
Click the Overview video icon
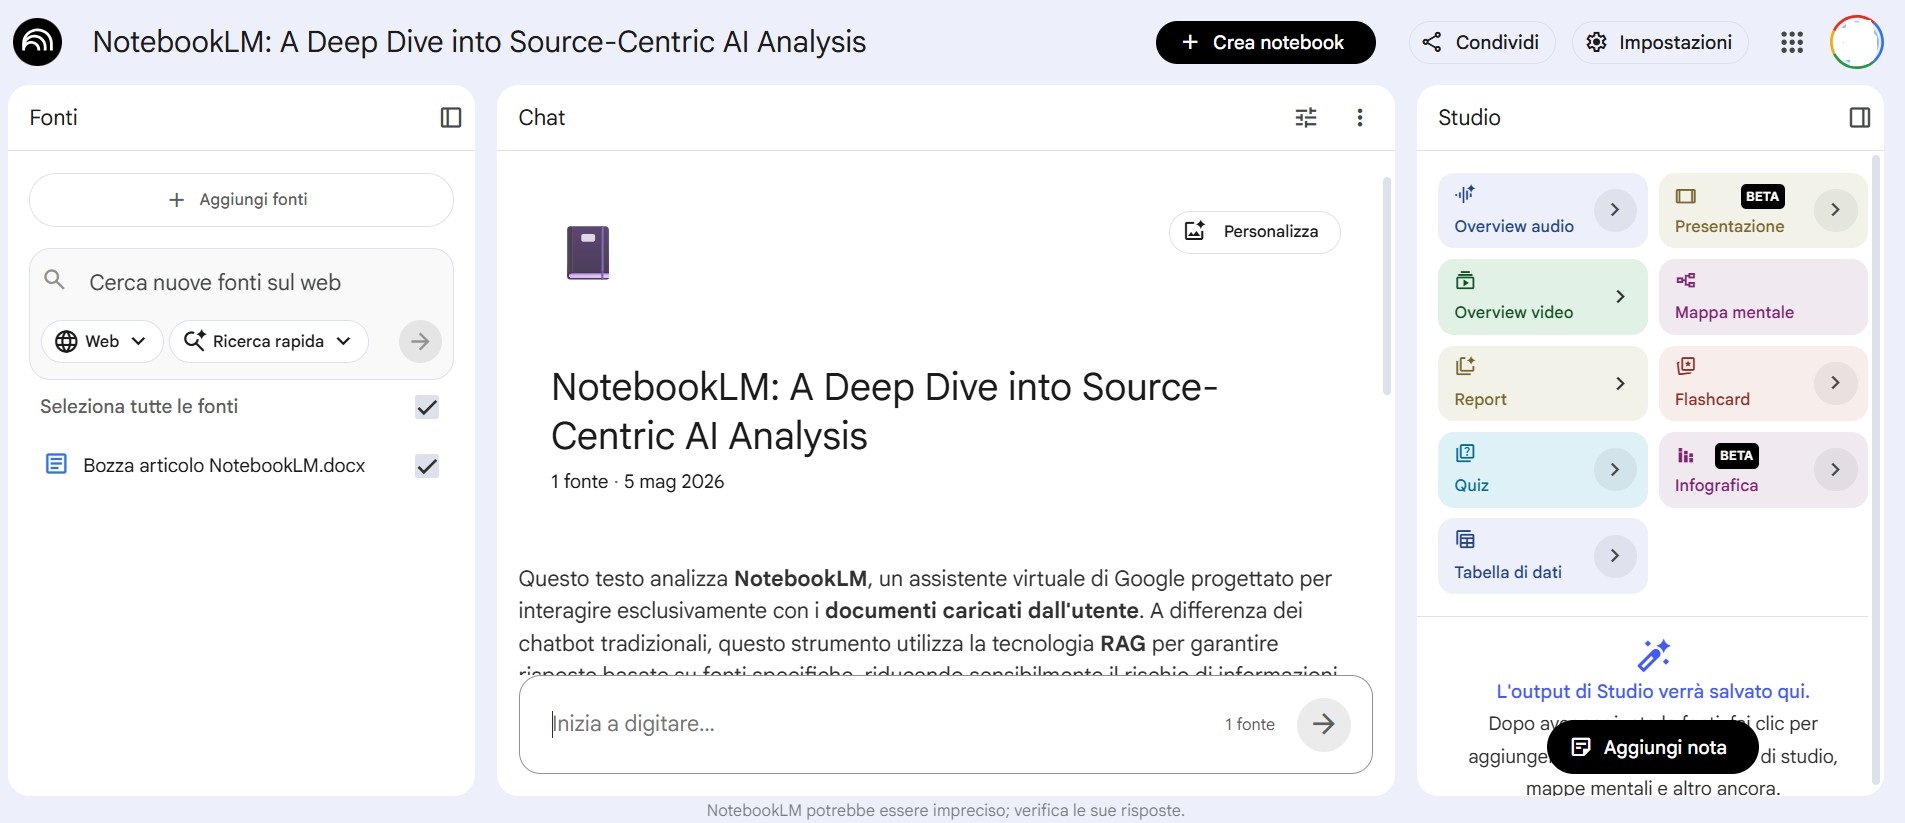(1465, 280)
